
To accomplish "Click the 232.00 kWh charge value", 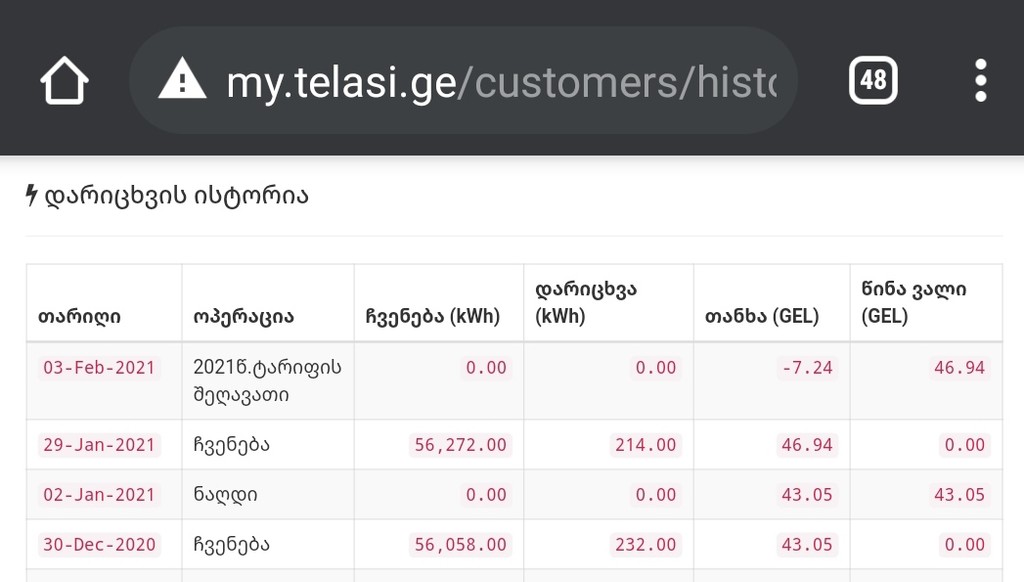I will point(646,545).
